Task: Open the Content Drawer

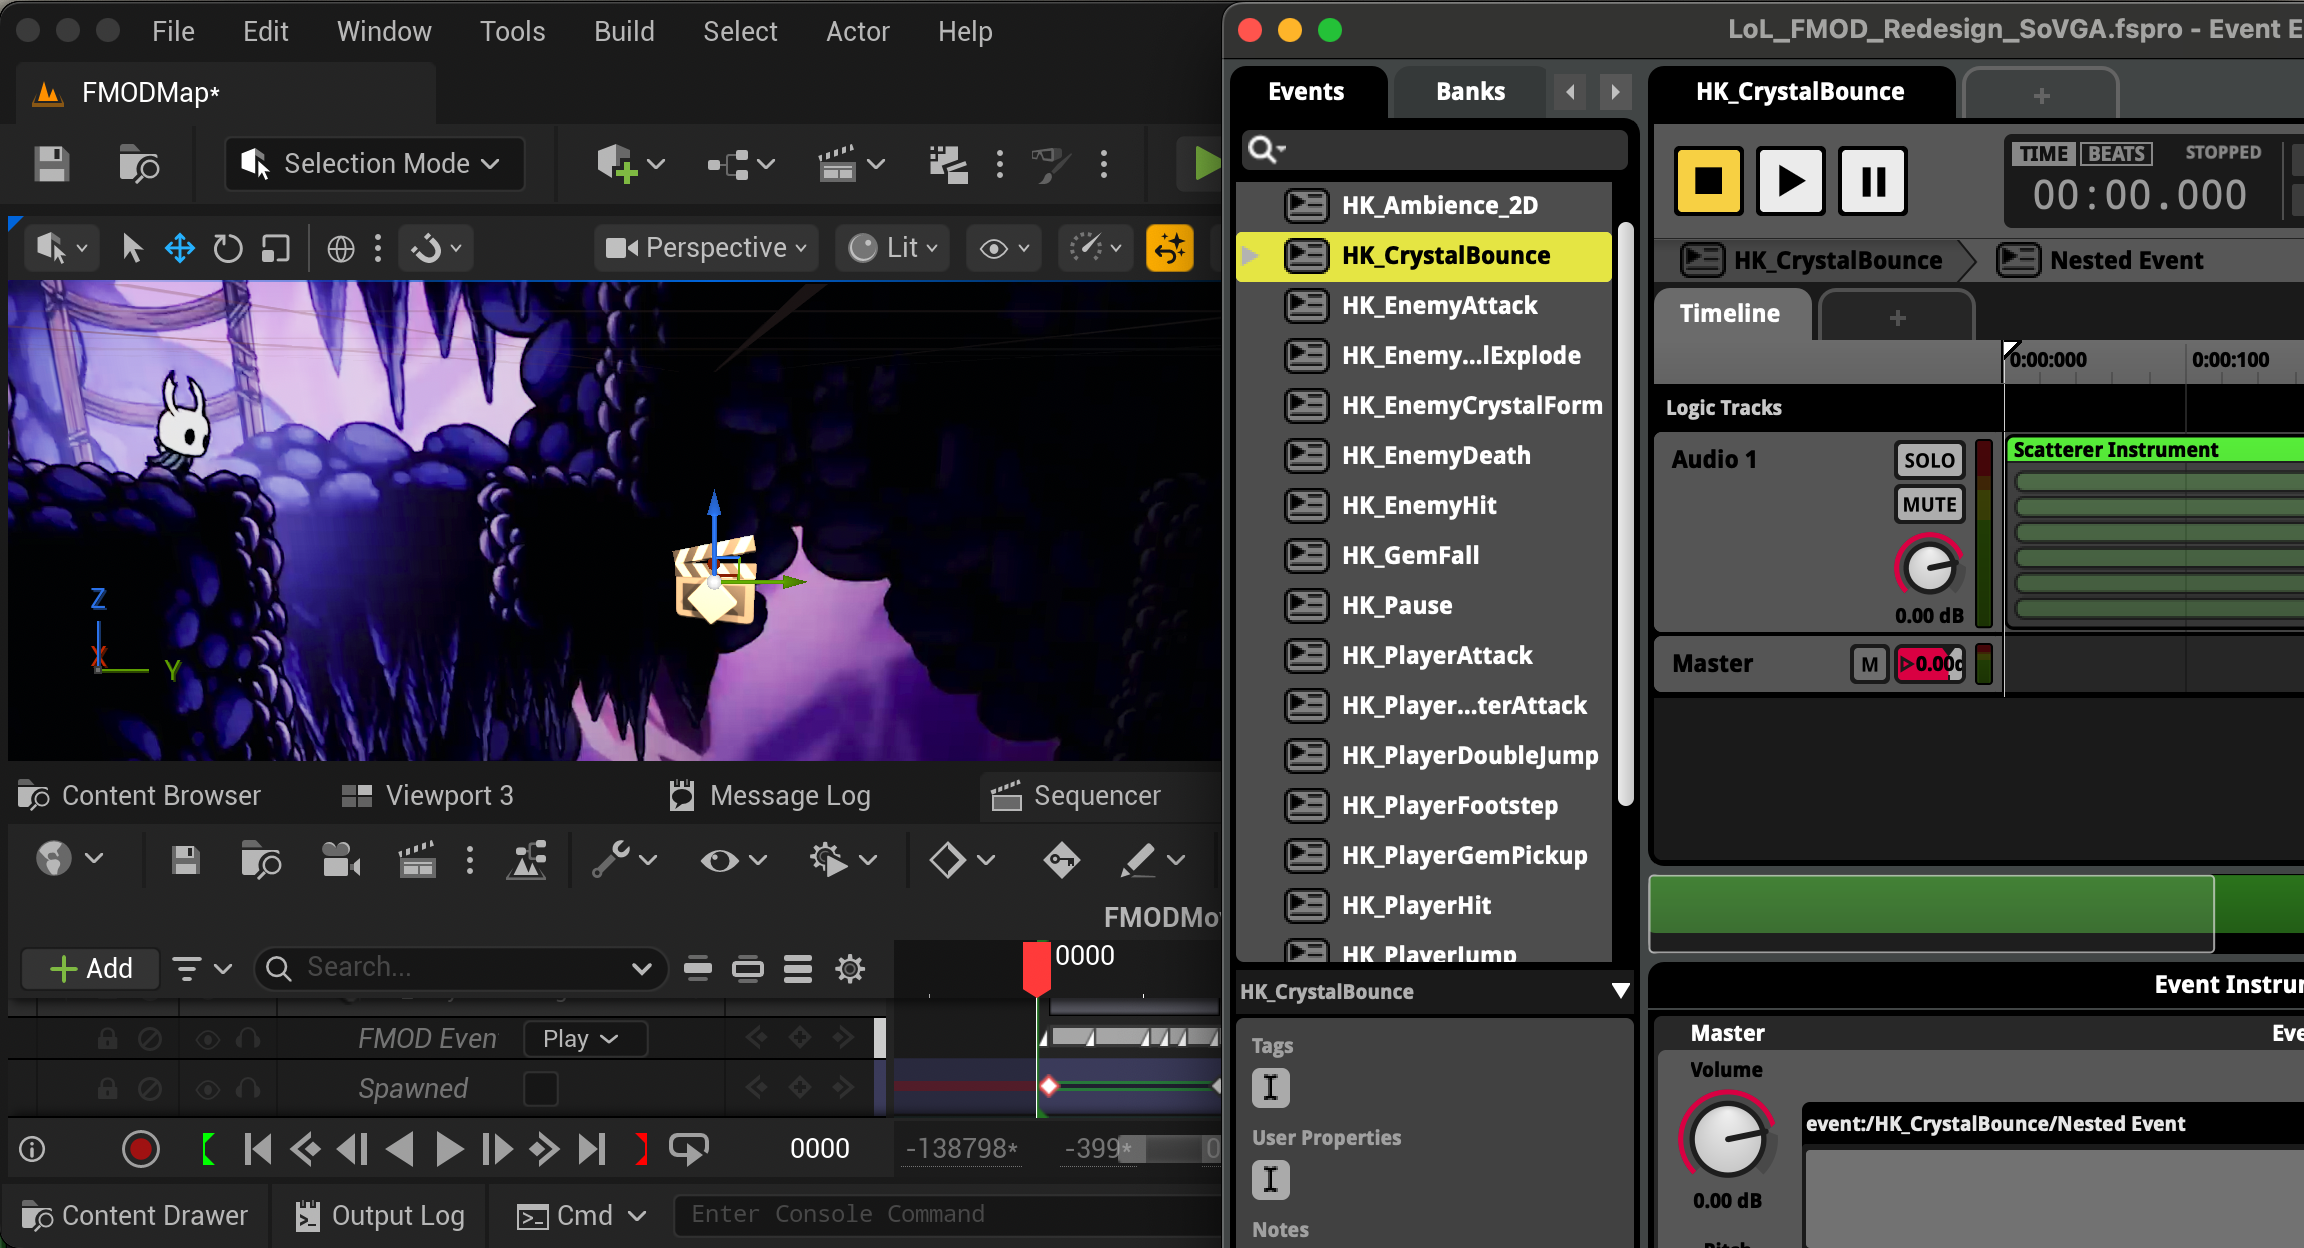Action: point(134,1216)
